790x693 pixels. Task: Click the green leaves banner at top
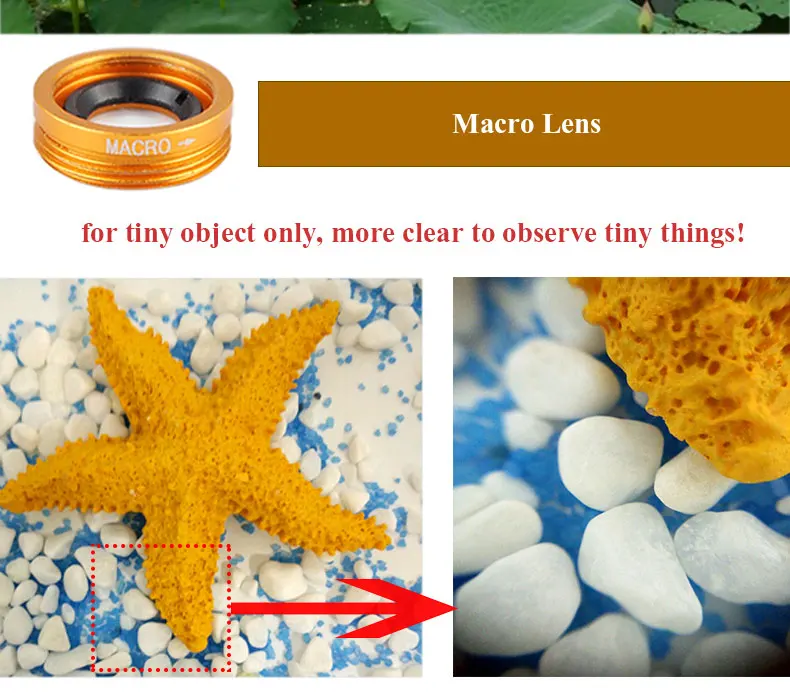pos(395,17)
